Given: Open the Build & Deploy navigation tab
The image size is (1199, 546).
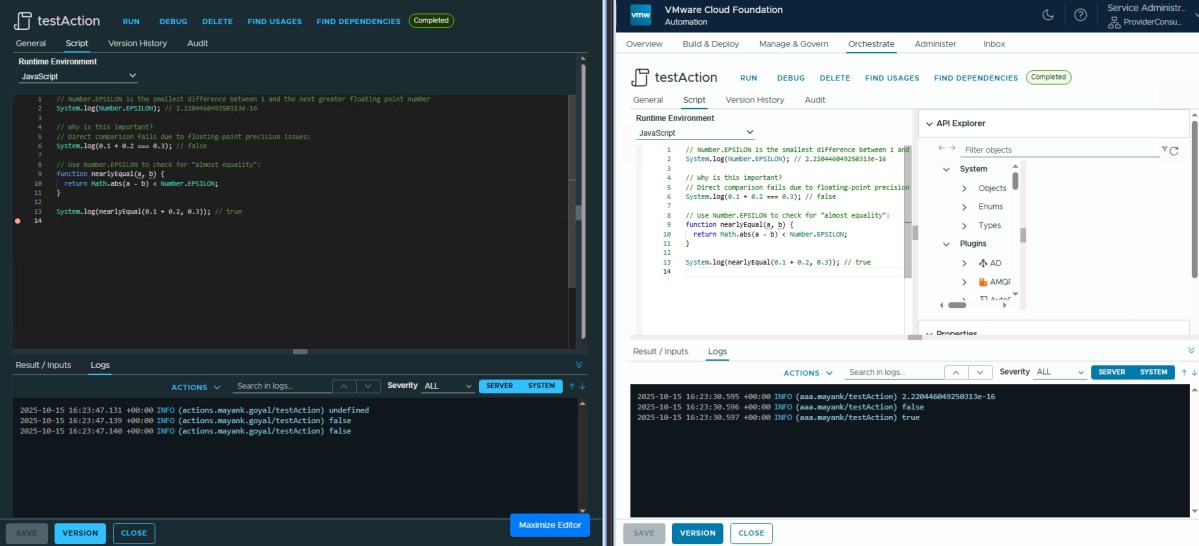Looking at the screenshot, I should tap(710, 44).
